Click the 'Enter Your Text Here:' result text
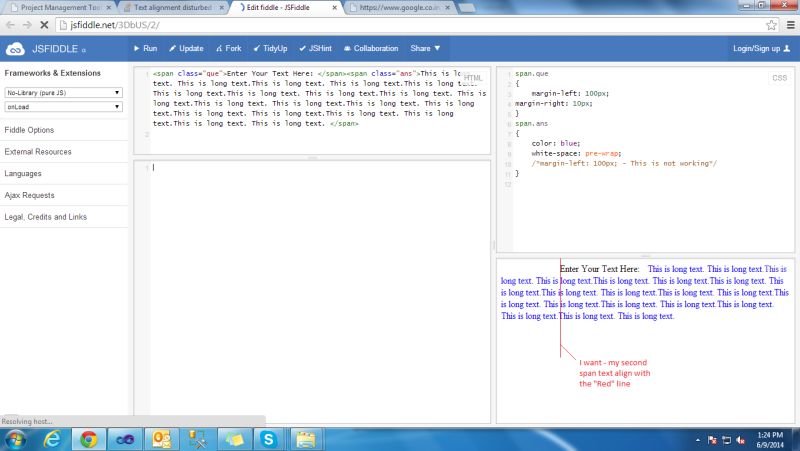Screen dimensions: 800x451 (599, 269)
